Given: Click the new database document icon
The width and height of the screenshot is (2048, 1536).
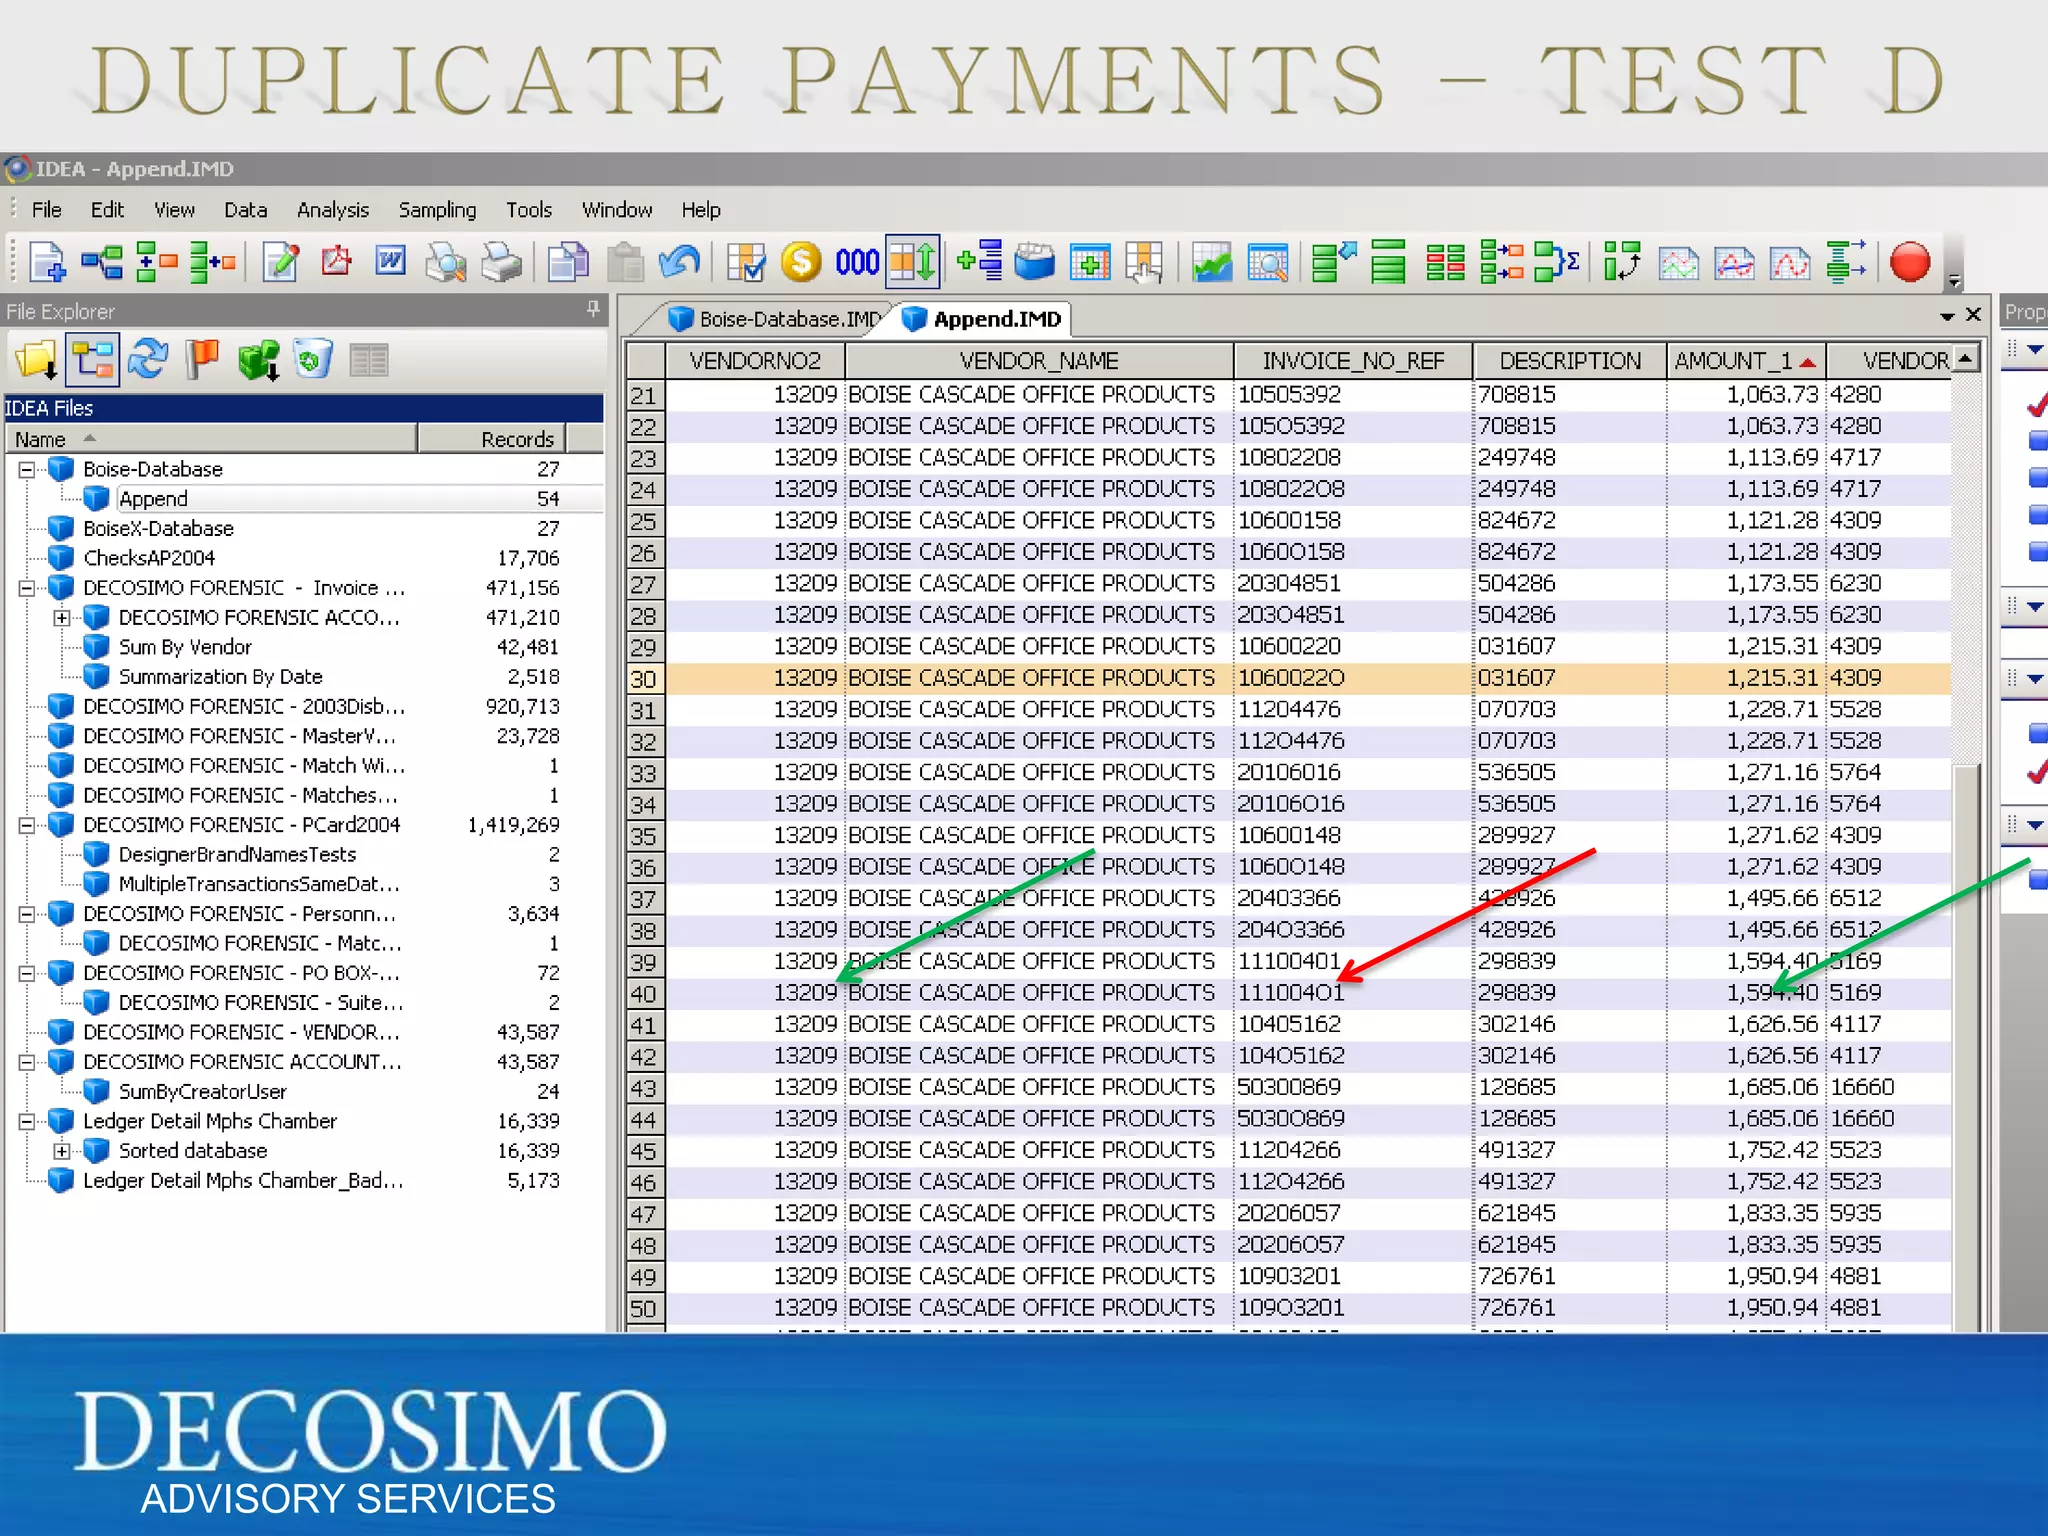Looking at the screenshot, I should (47, 263).
